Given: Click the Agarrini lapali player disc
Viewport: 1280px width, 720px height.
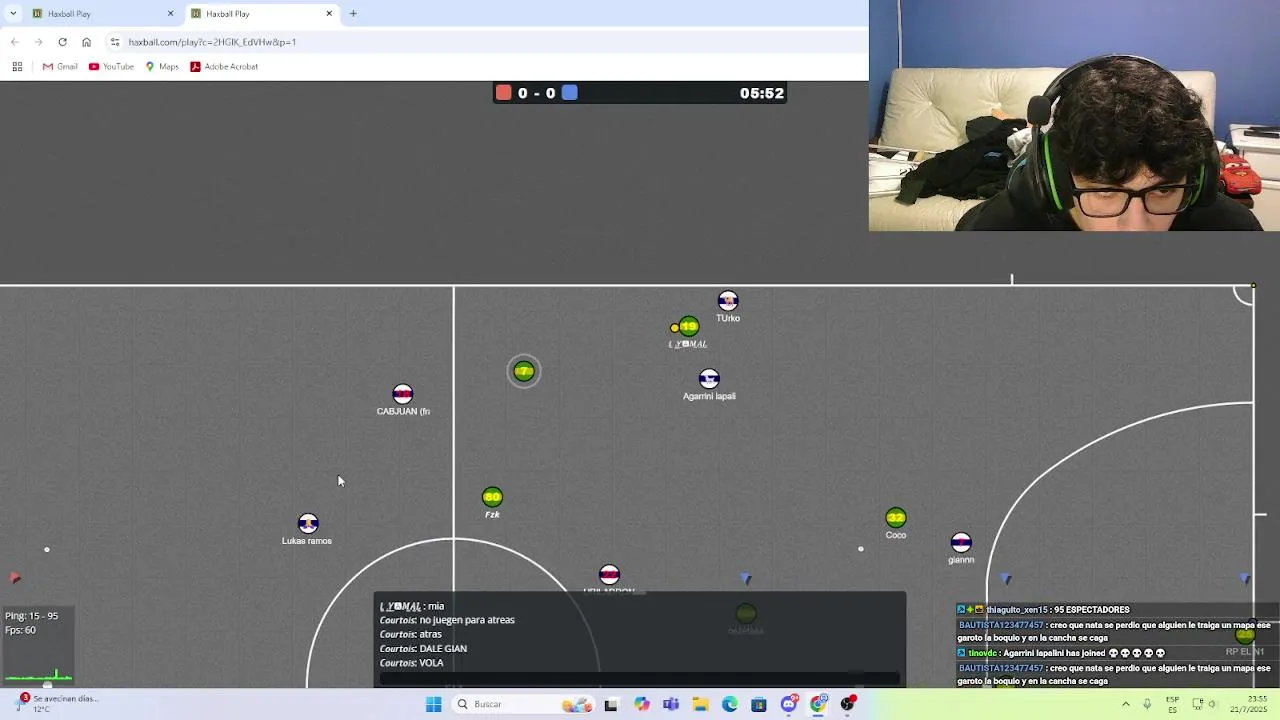Looking at the screenshot, I should pos(709,379).
